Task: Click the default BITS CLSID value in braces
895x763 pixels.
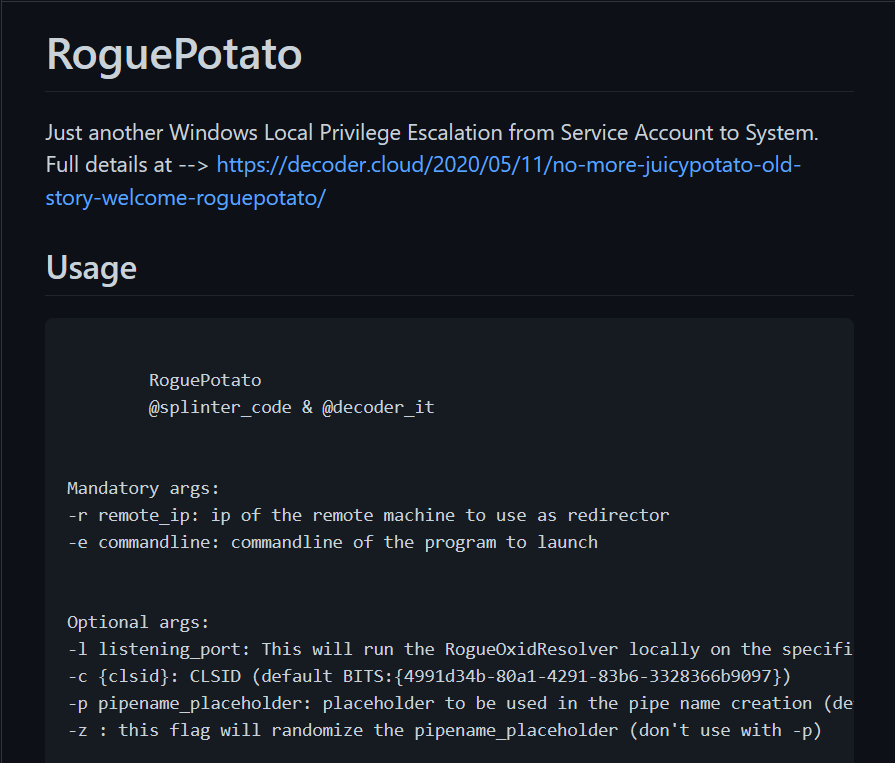Action: [x=588, y=676]
